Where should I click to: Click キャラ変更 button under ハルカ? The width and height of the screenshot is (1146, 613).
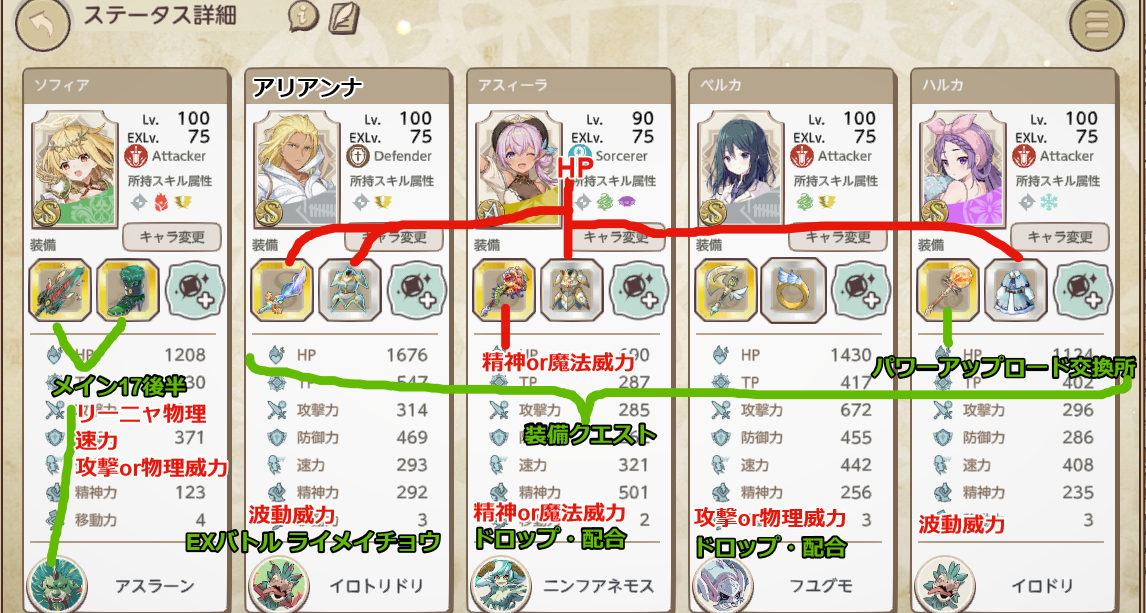click(1060, 237)
